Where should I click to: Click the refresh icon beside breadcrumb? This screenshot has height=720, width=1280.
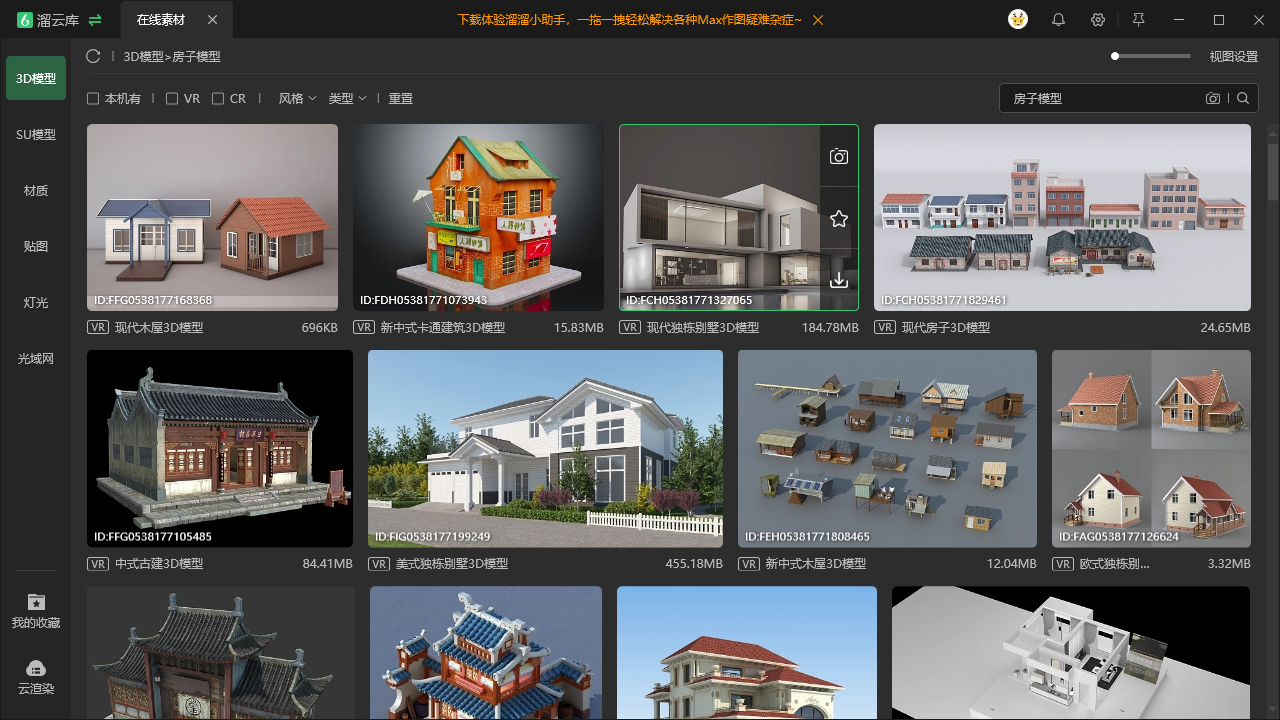[x=93, y=57]
